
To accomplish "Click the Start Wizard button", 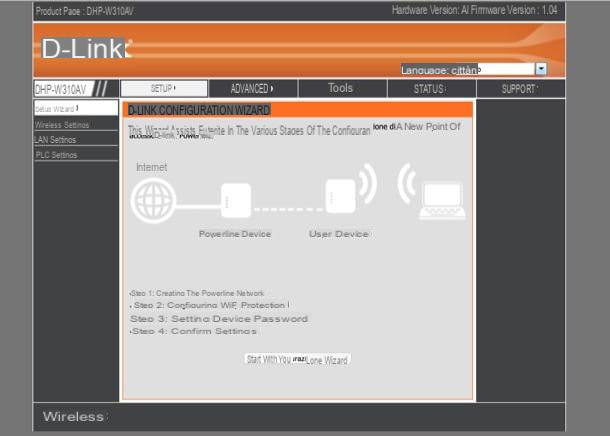I will 298,360.
